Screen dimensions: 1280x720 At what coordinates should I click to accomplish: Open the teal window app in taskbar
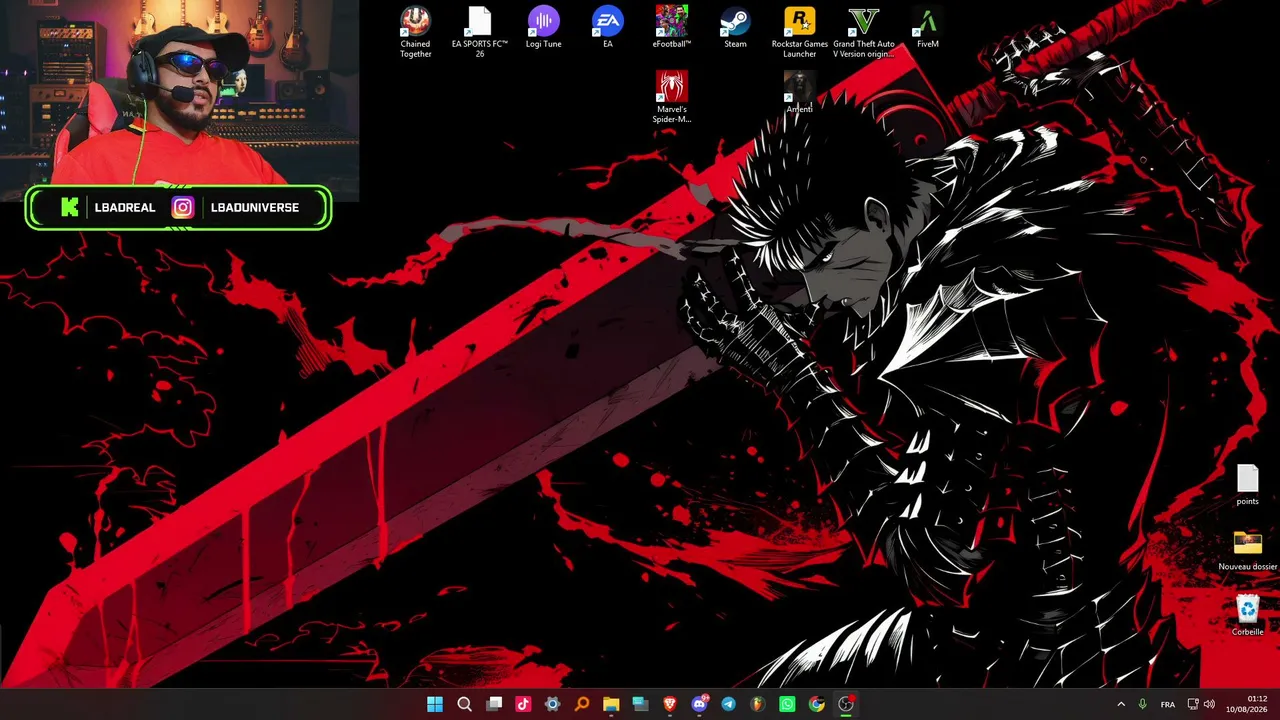[x=640, y=704]
